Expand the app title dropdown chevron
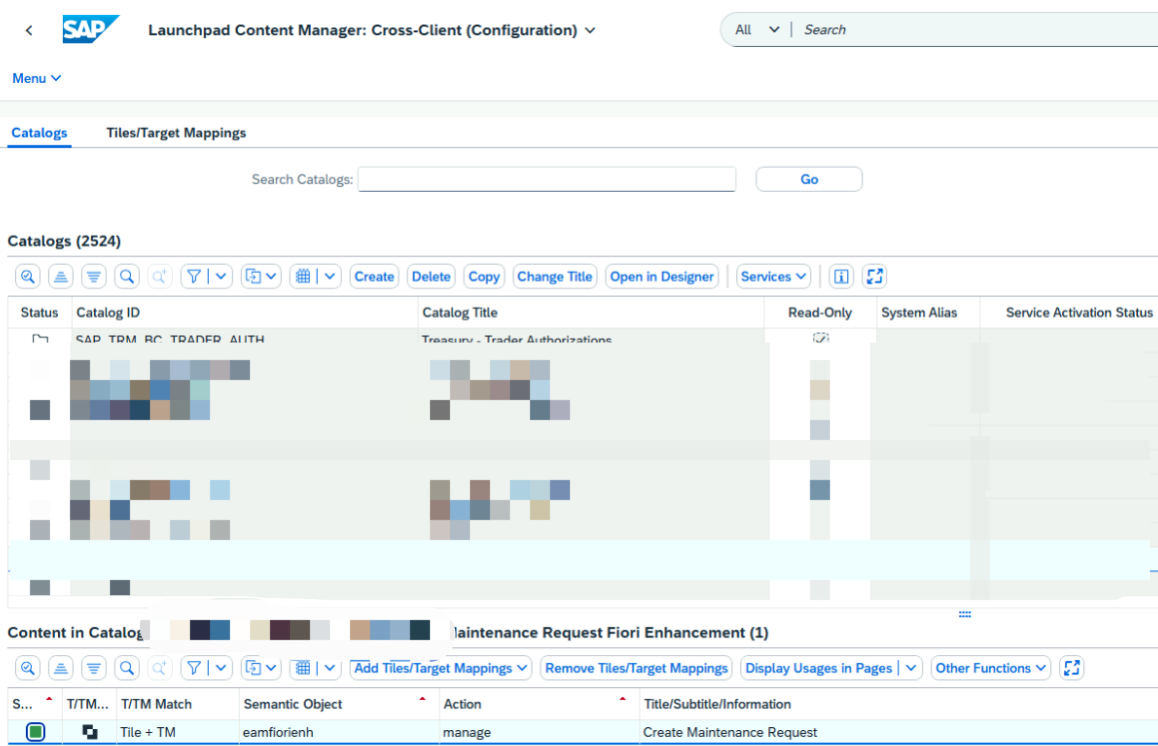1158x746 pixels. [590, 30]
